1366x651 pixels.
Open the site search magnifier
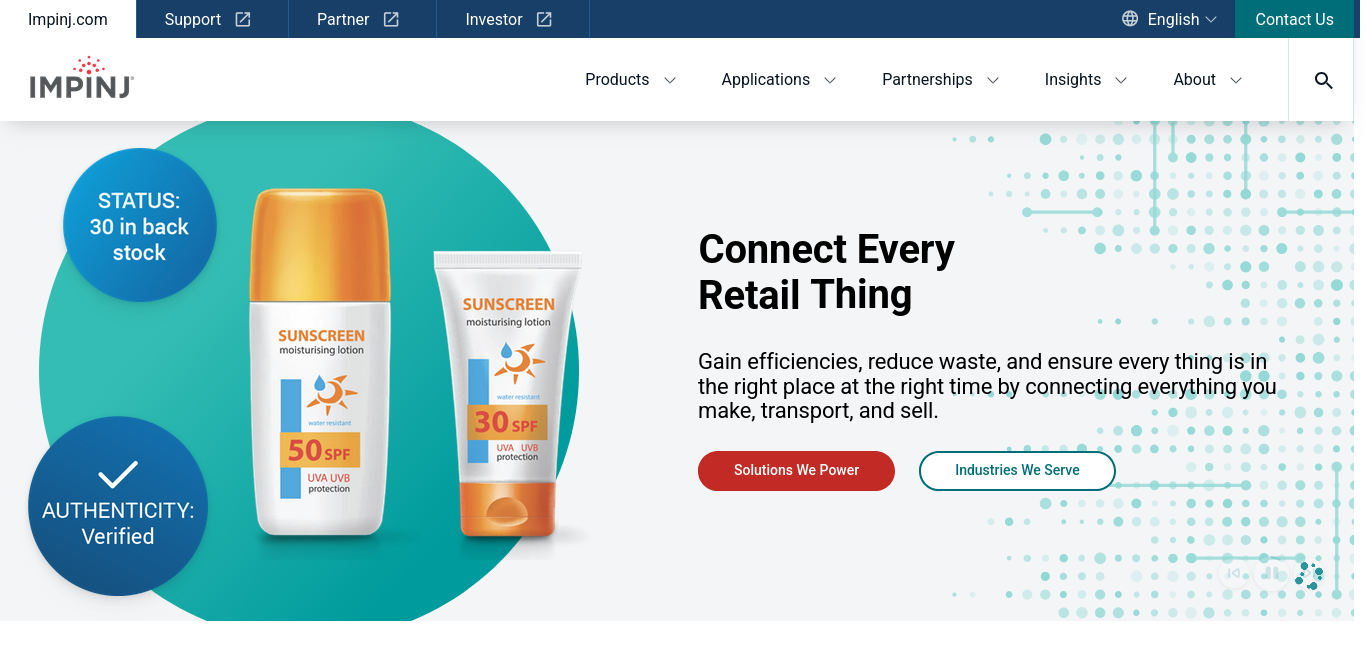[1323, 80]
